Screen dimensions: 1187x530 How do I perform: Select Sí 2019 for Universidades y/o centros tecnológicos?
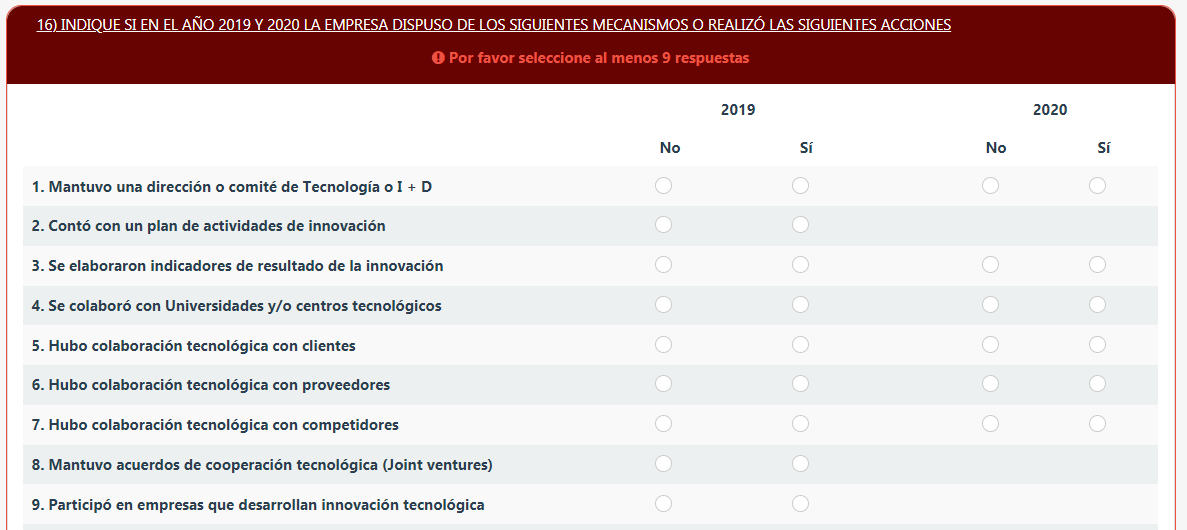click(x=800, y=304)
